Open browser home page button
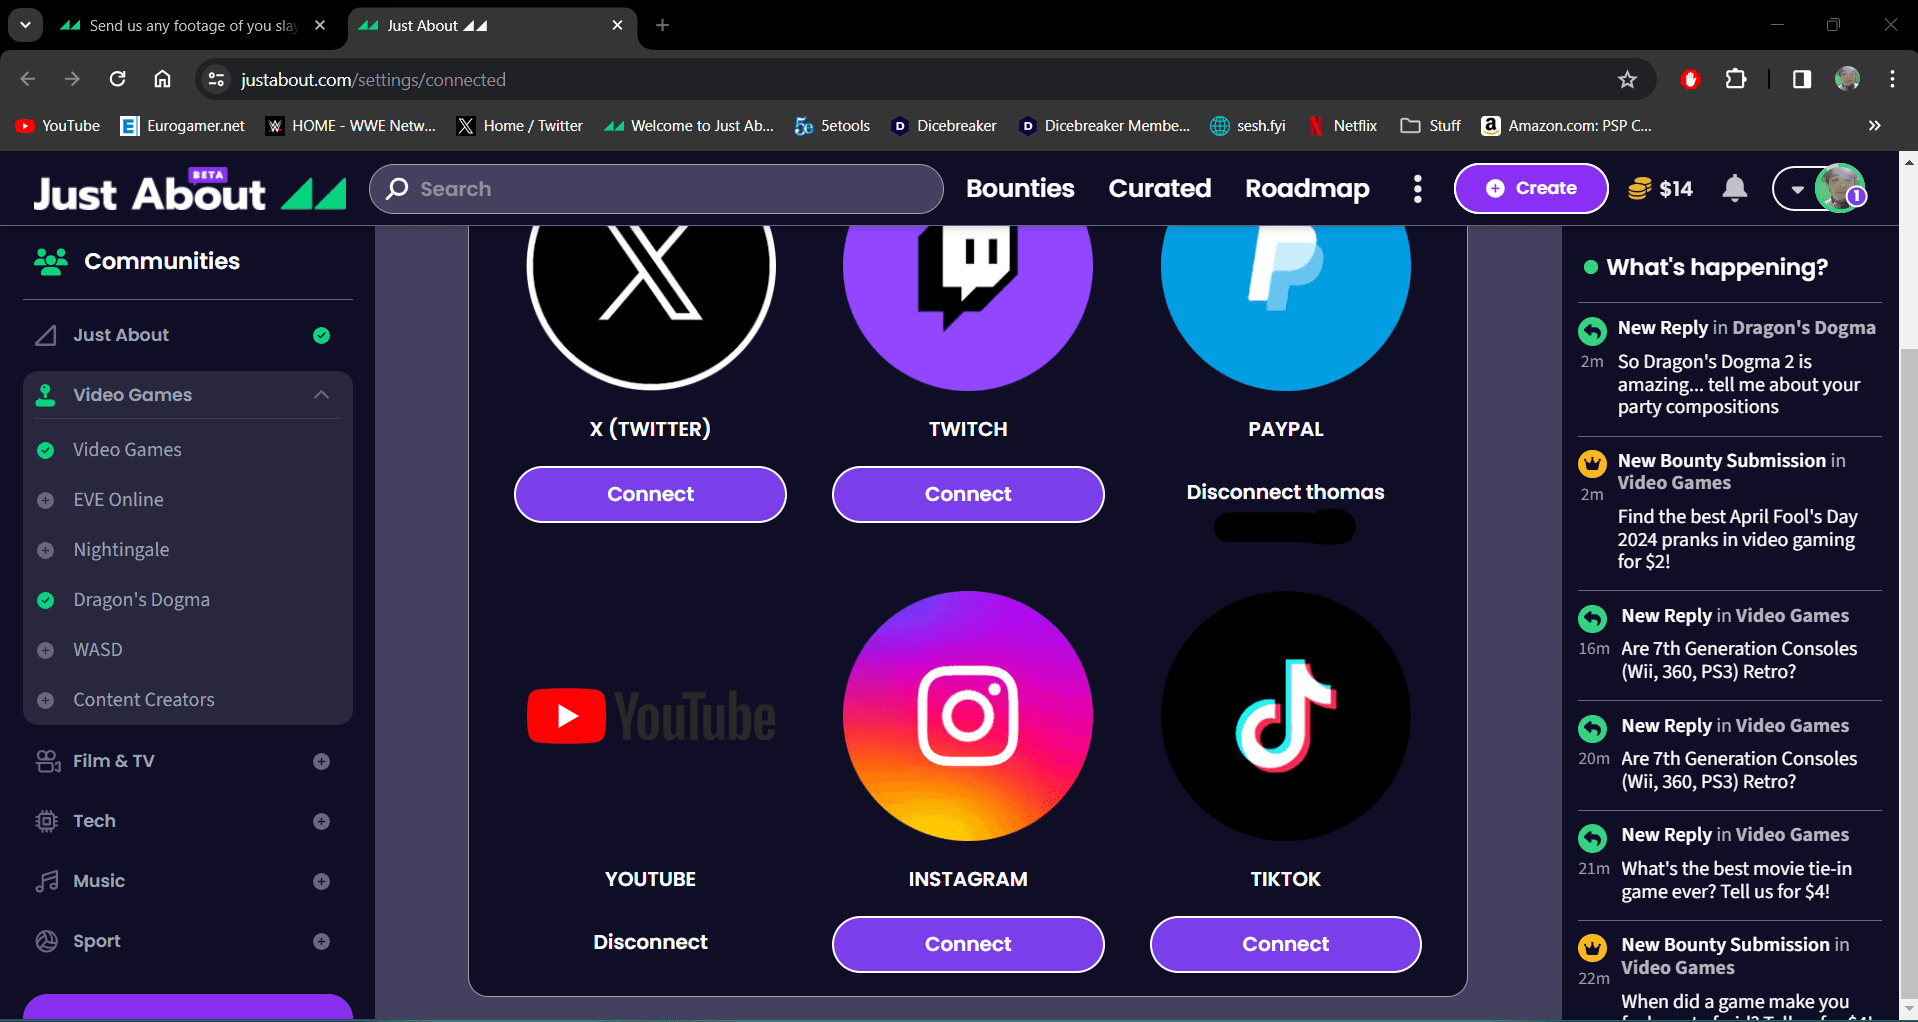 click(162, 79)
